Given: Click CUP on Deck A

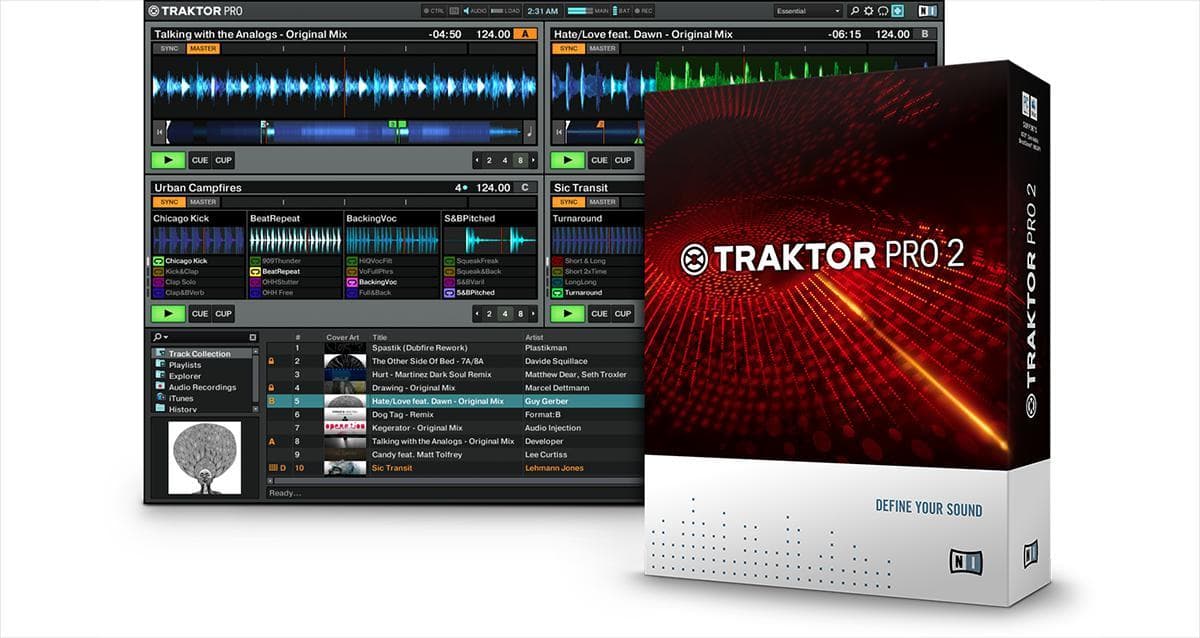Looking at the screenshot, I should click(223, 160).
